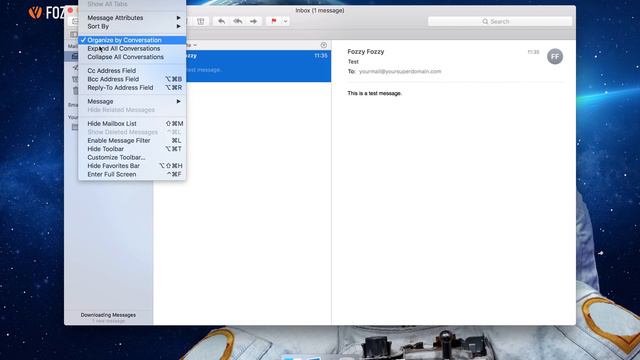Select the Fozzy message at 11:35
The height and width of the screenshot is (360, 640).
pyautogui.click(x=258, y=66)
